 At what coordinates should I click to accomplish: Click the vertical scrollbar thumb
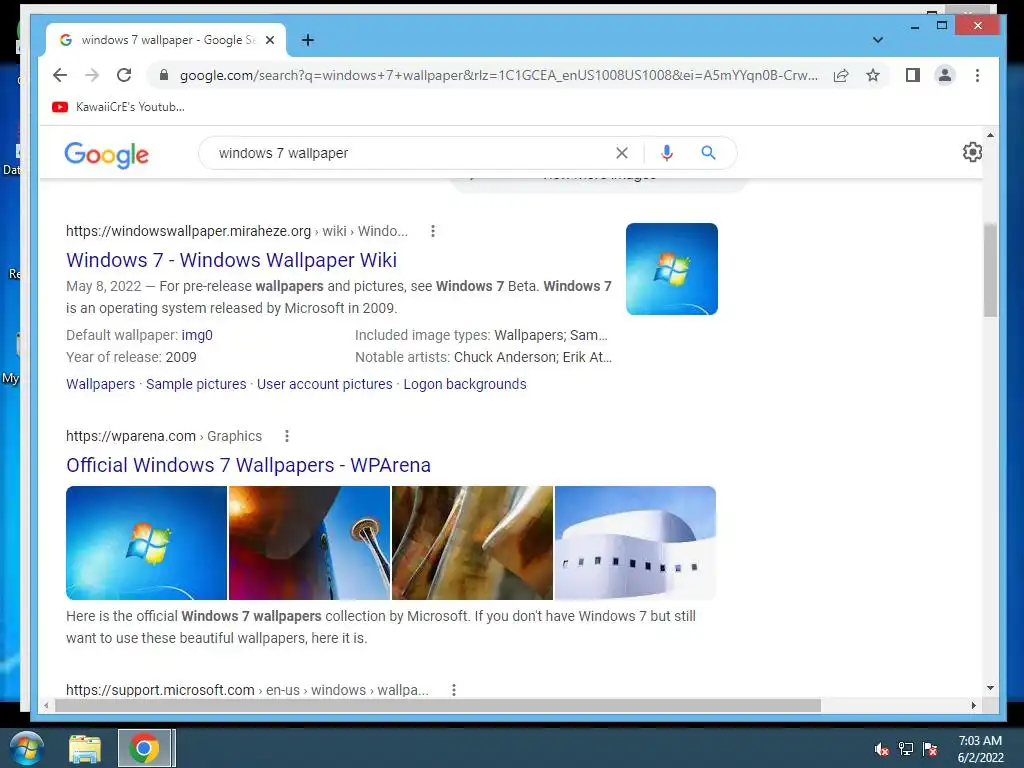(x=990, y=270)
